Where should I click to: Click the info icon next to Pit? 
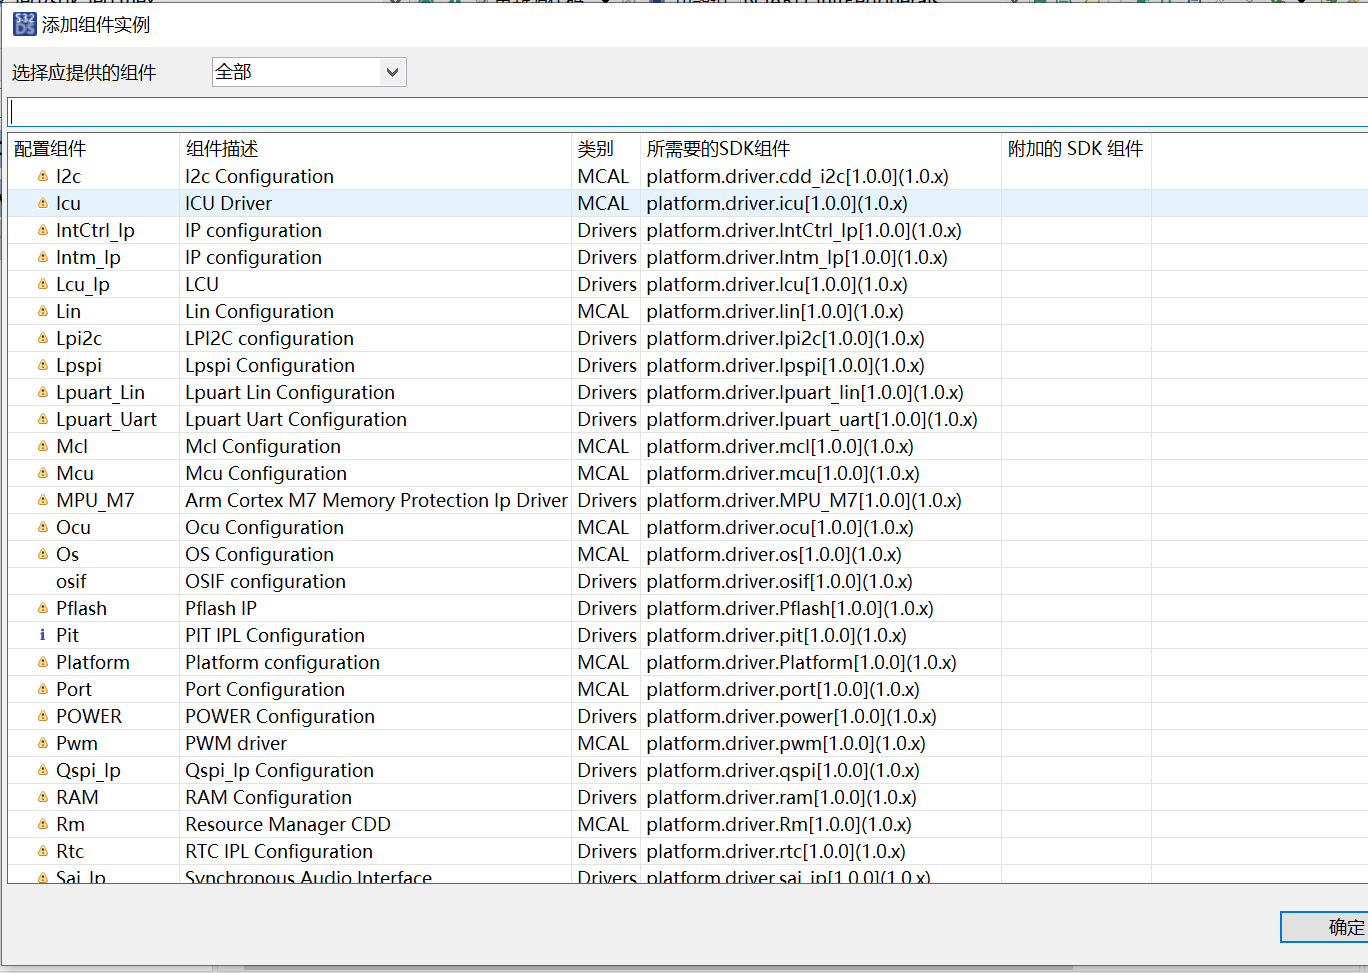42,634
